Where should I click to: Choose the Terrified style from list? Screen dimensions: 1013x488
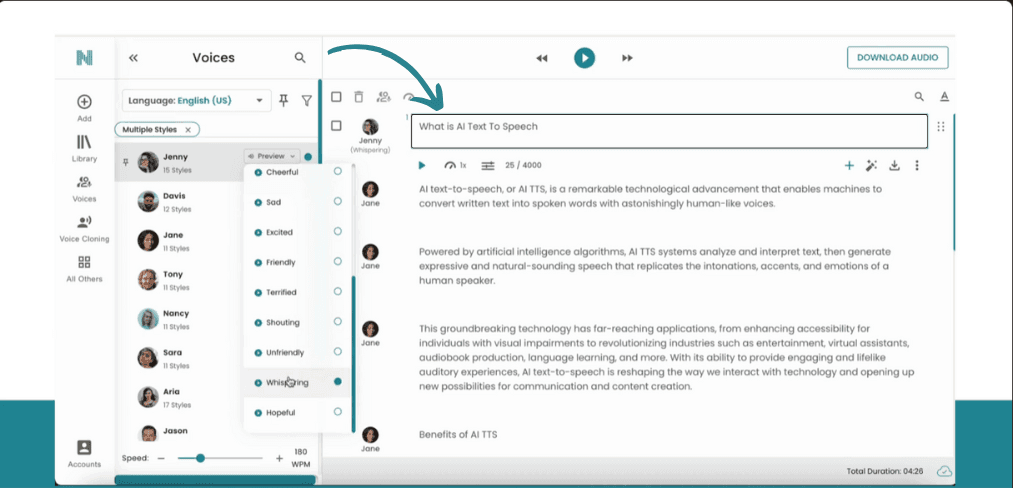[x=283, y=292]
